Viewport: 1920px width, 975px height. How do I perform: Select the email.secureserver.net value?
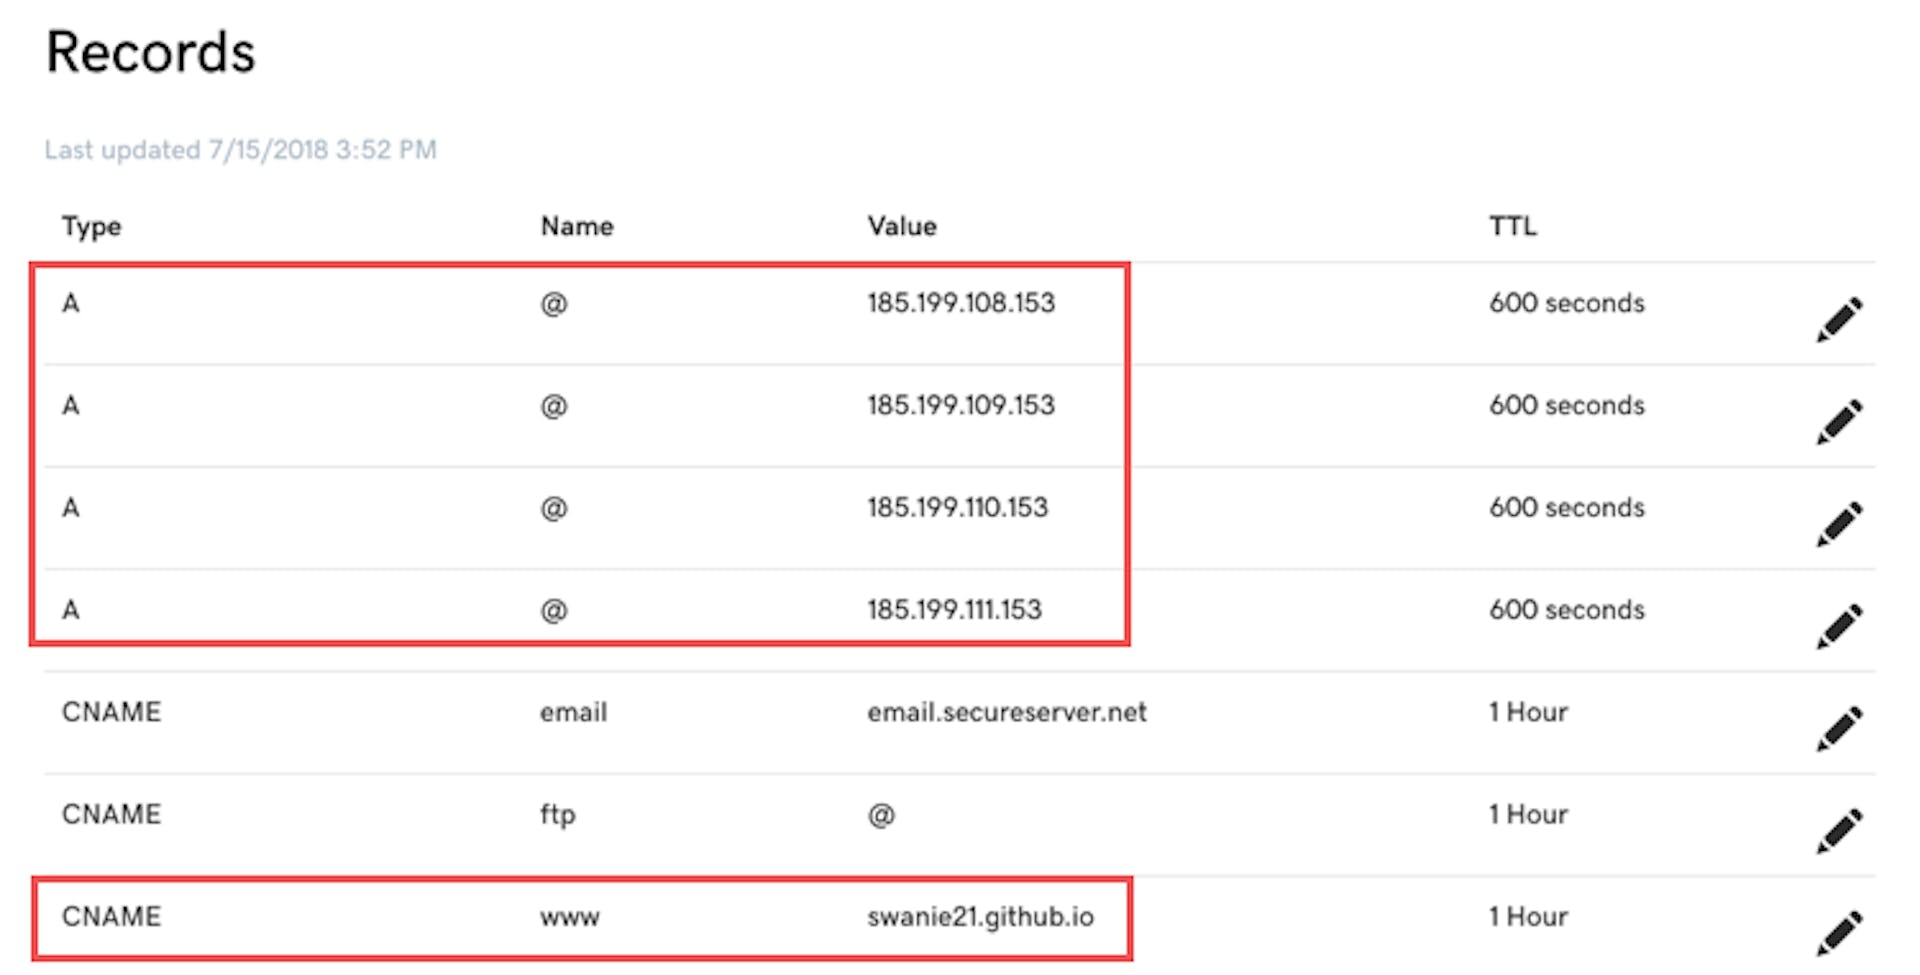(1006, 713)
